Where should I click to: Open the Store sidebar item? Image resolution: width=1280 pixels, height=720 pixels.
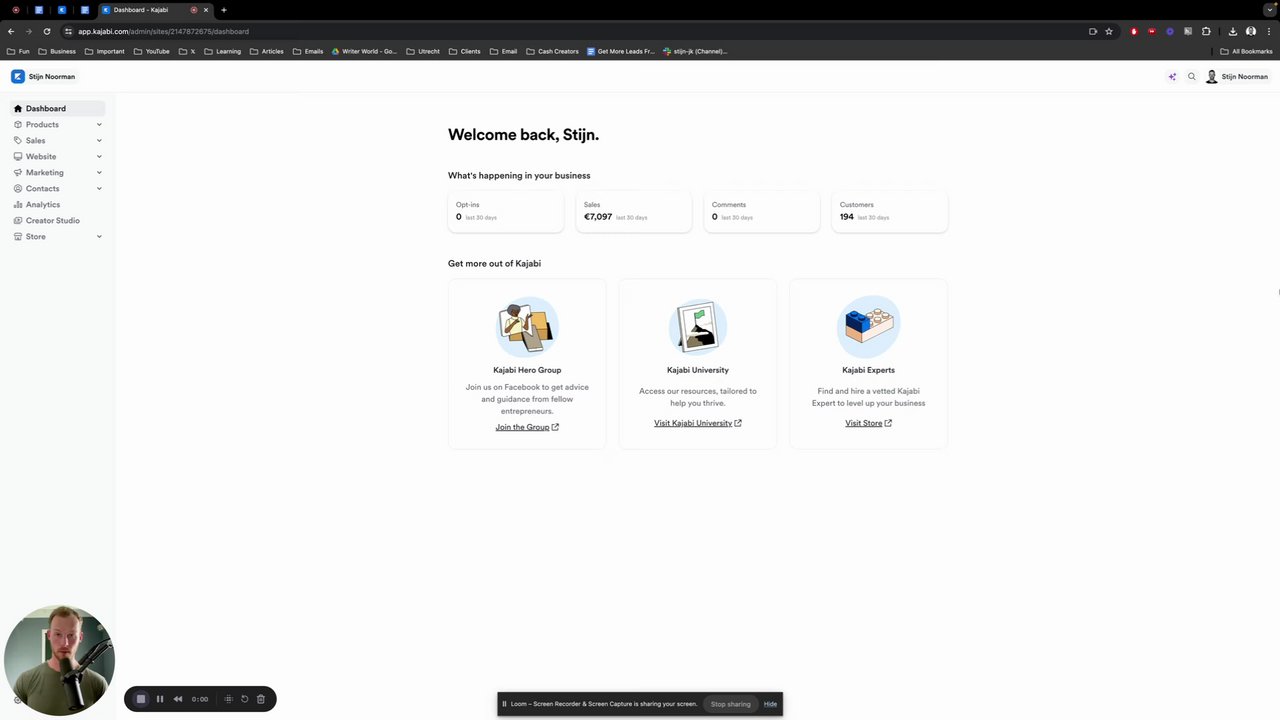coord(35,236)
